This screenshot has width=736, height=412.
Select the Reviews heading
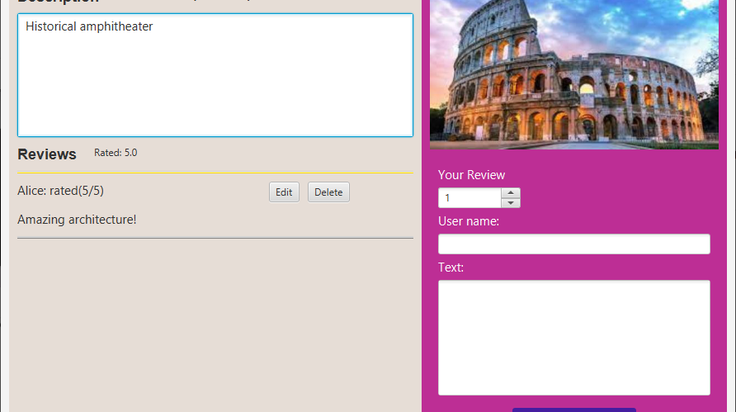[x=47, y=154]
